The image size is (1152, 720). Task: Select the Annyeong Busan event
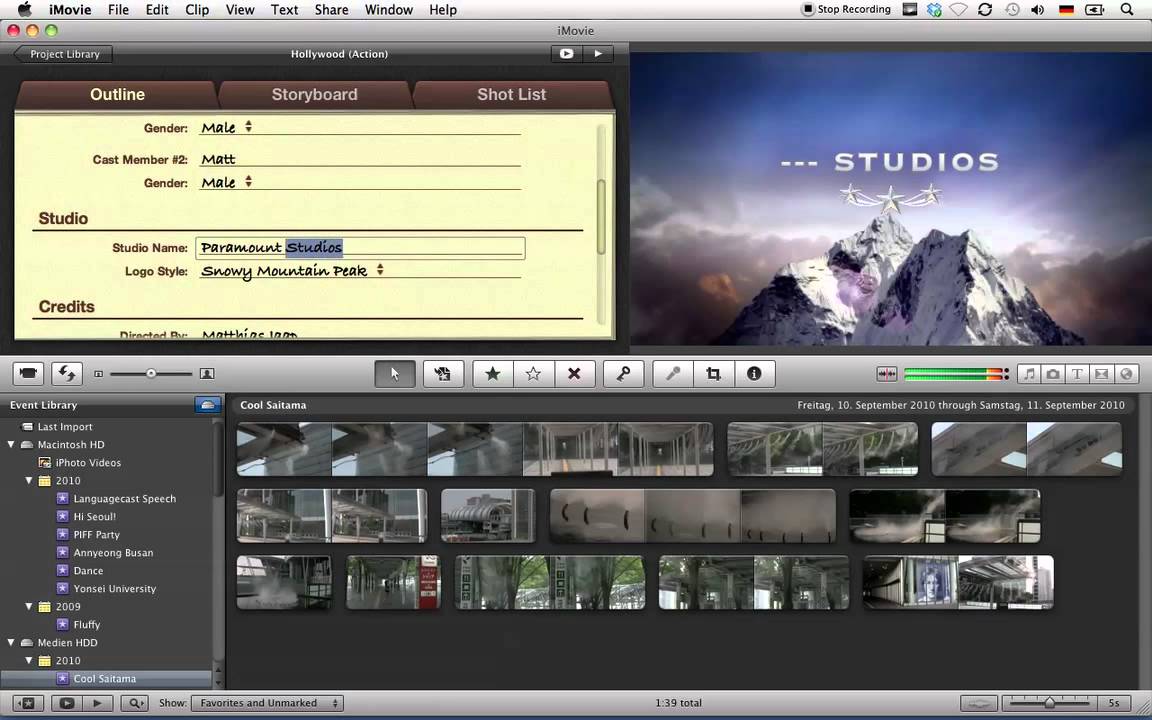click(113, 552)
